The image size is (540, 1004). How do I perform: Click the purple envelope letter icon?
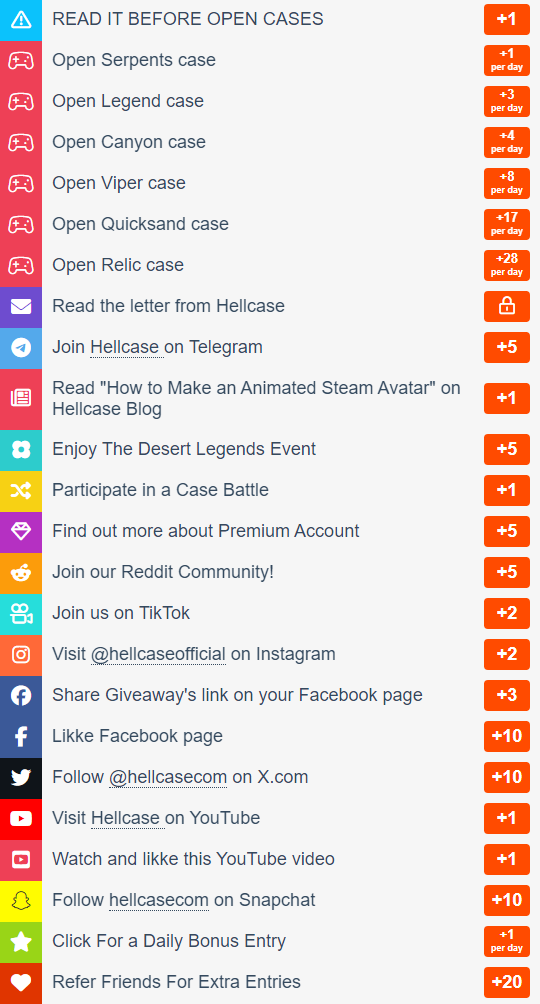click(x=20, y=307)
